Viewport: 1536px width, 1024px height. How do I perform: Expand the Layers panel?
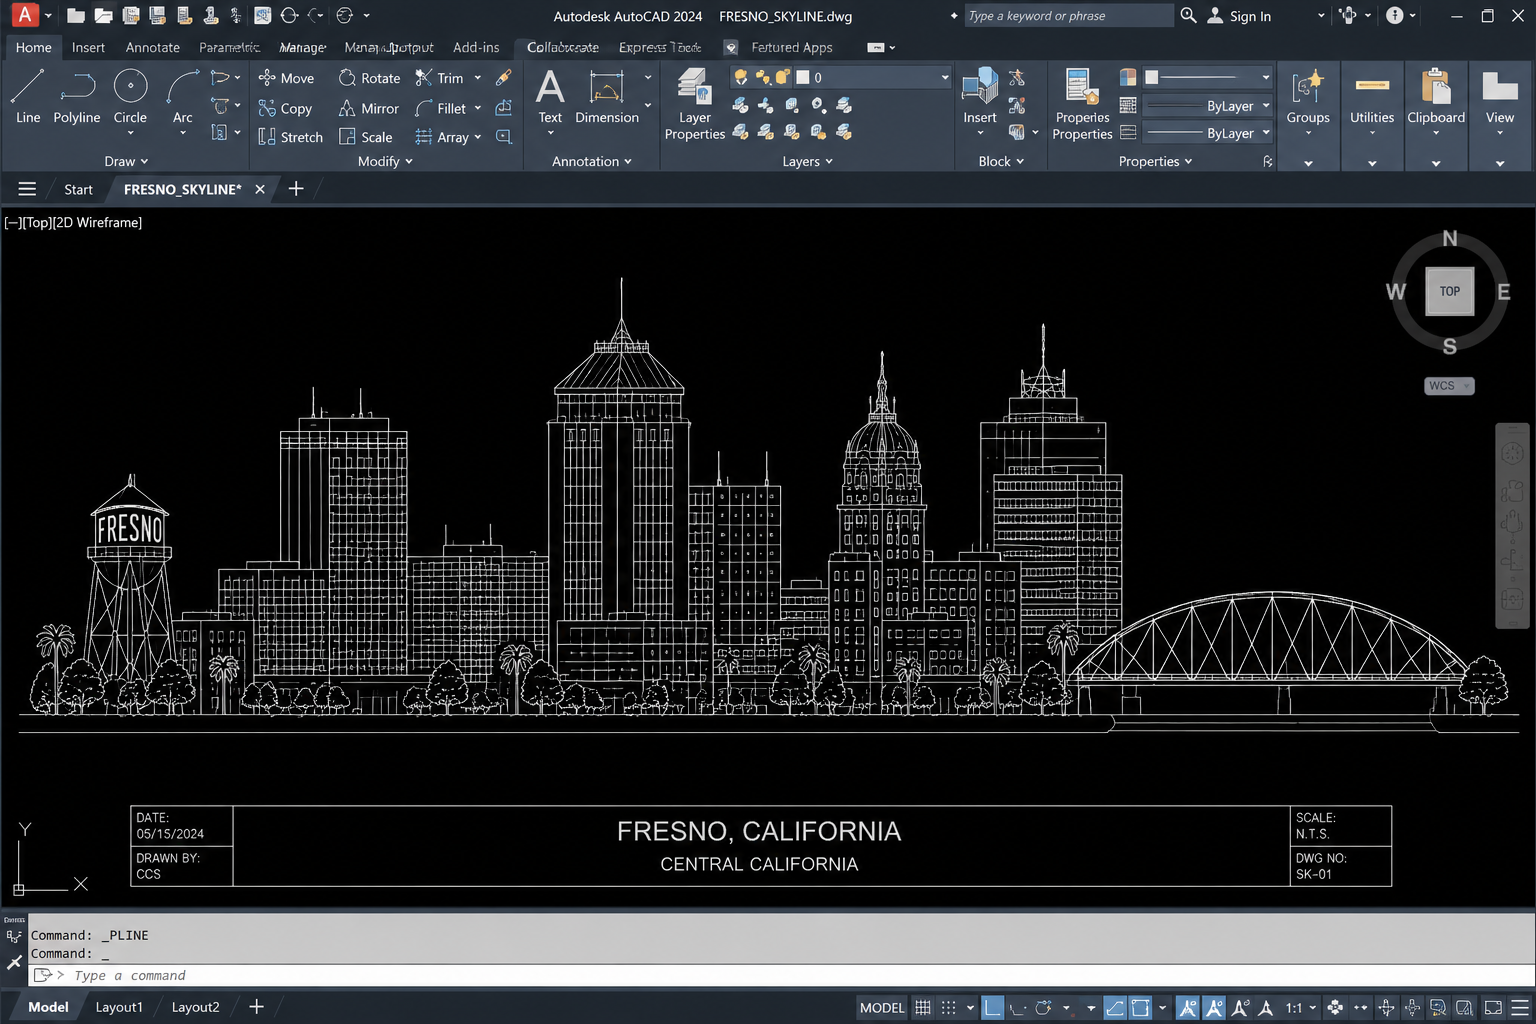click(807, 161)
